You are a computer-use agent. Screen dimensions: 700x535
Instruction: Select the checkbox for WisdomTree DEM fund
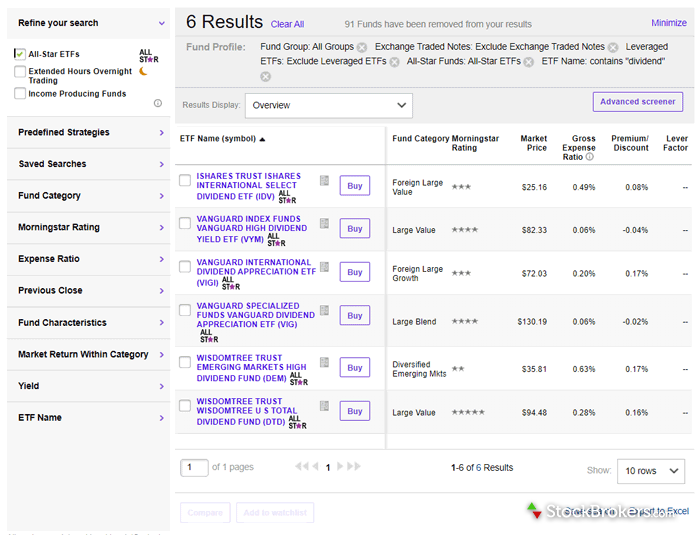[x=185, y=363]
